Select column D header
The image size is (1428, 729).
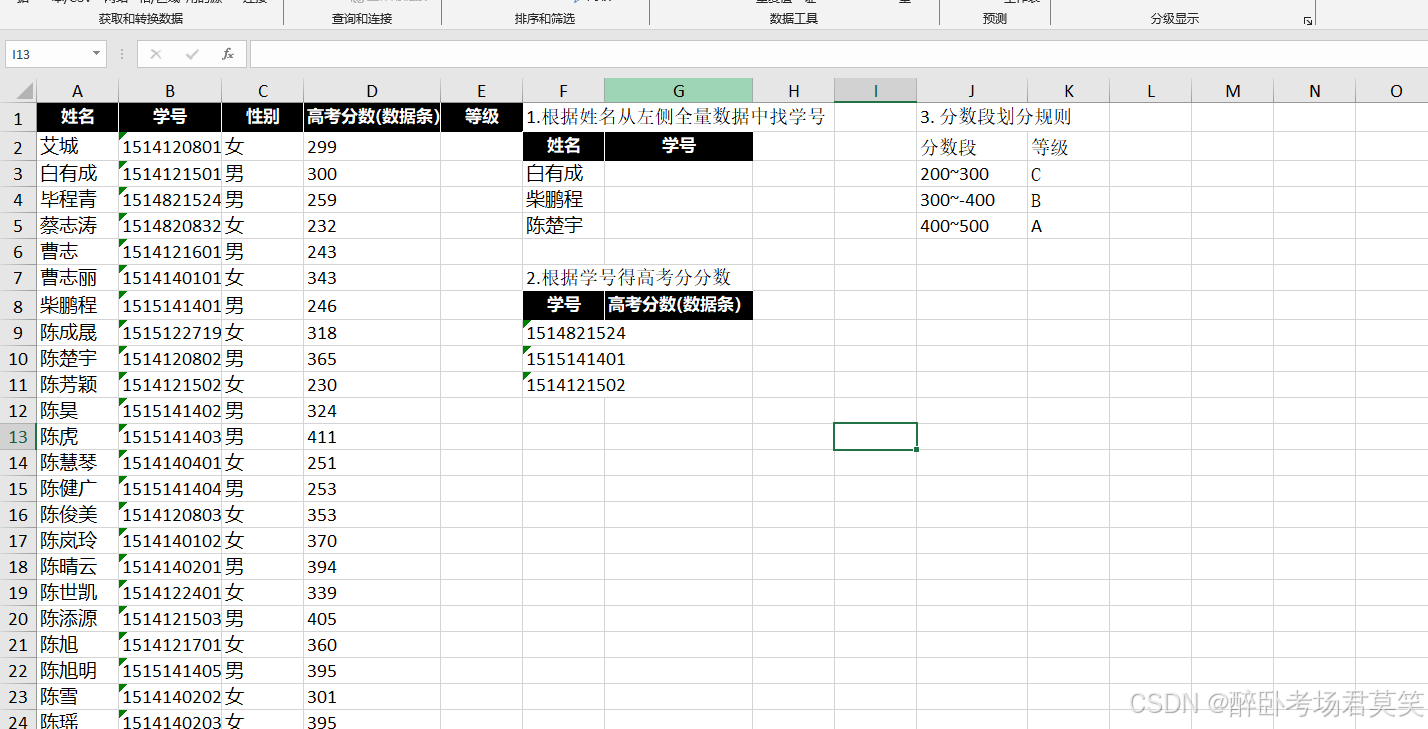372,91
